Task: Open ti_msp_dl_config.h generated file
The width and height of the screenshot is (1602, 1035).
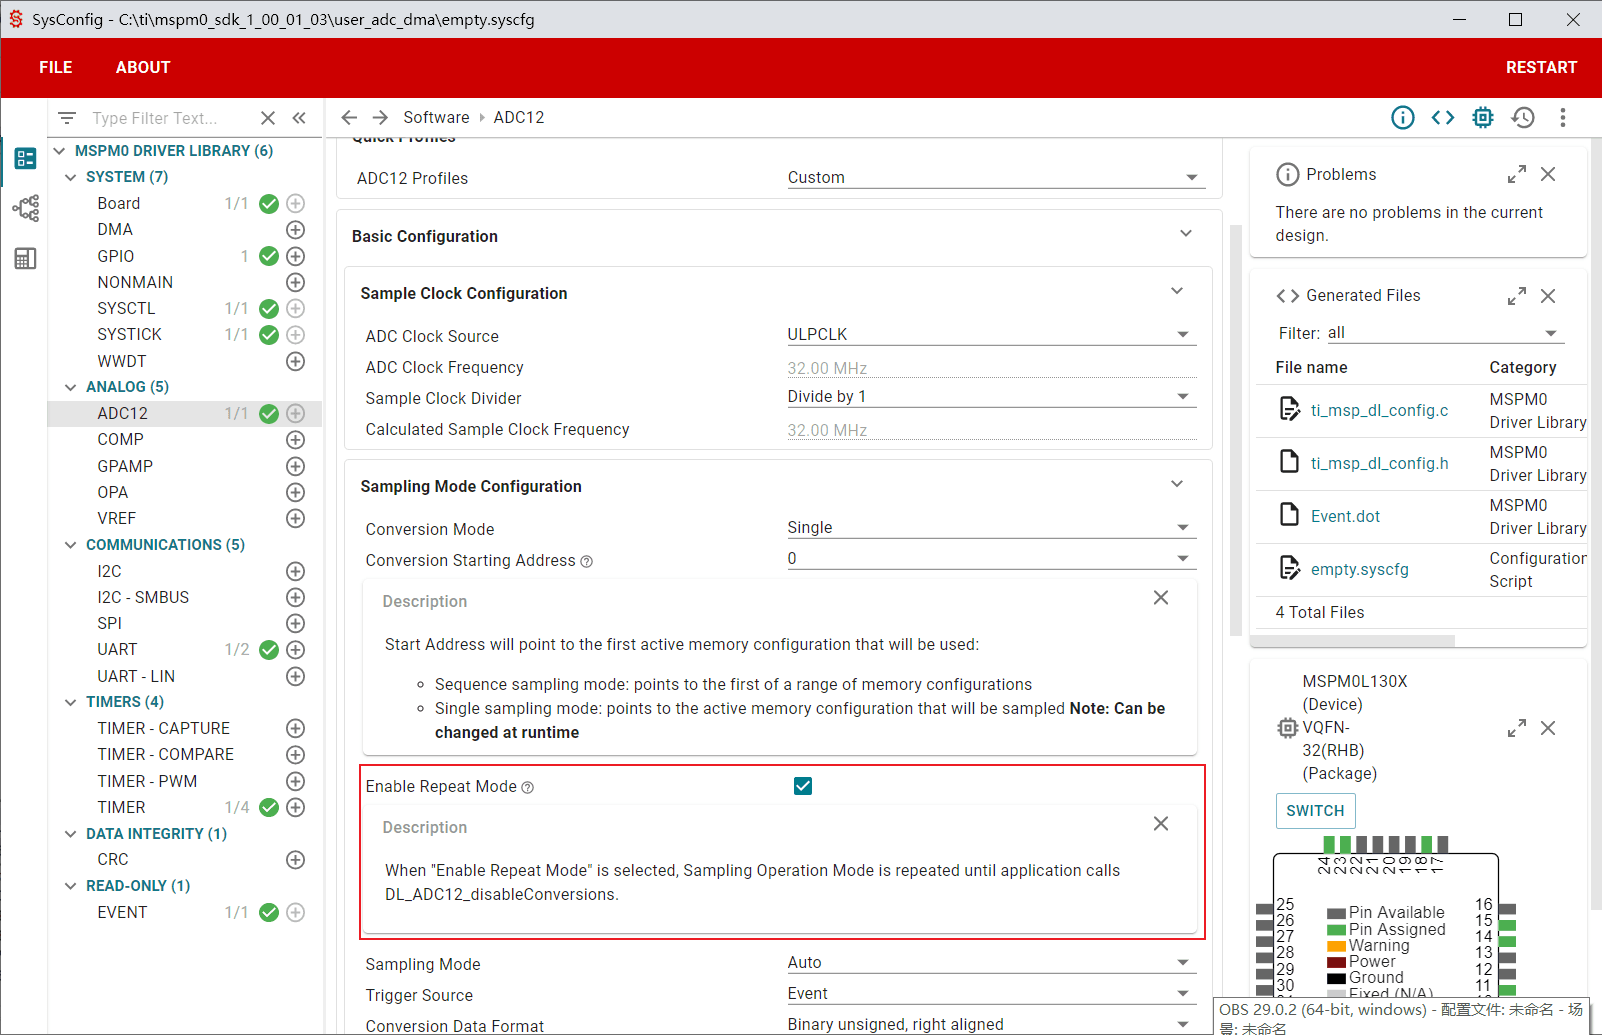Action: [x=1379, y=463]
